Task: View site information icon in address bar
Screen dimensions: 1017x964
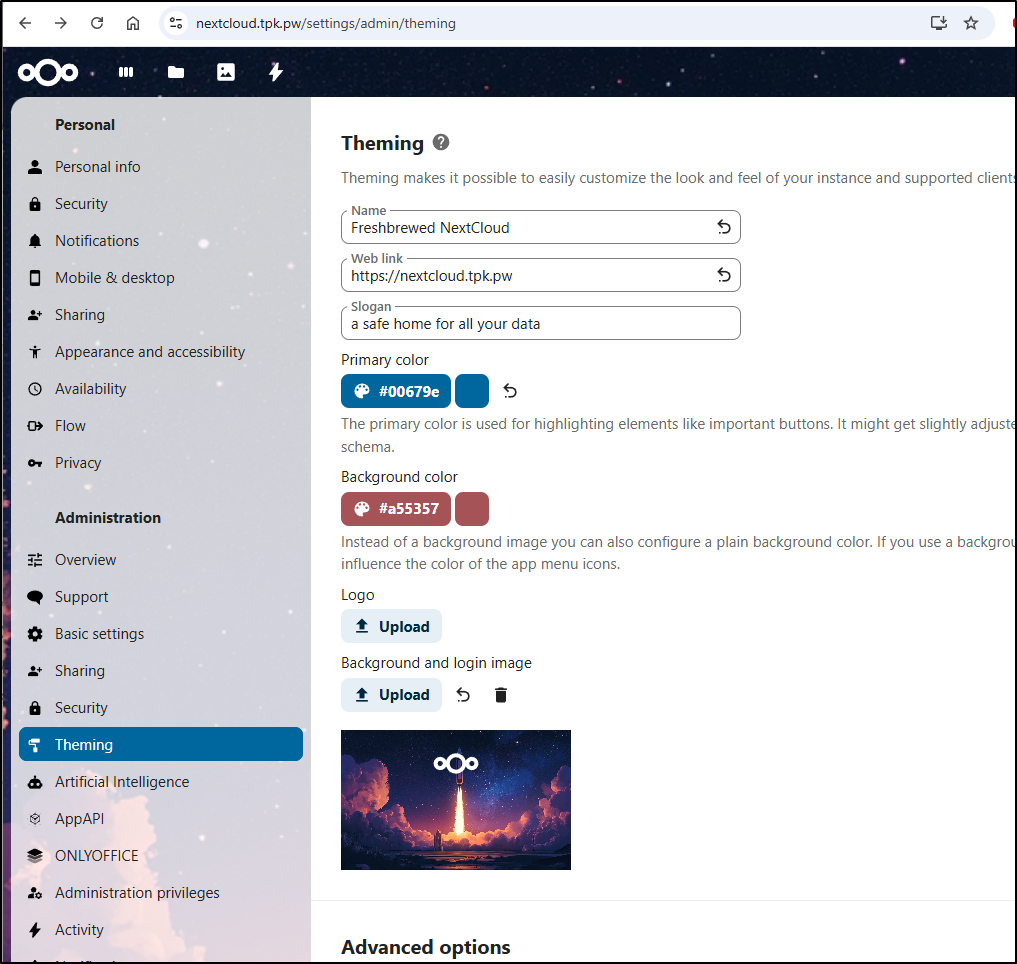Action: point(176,23)
